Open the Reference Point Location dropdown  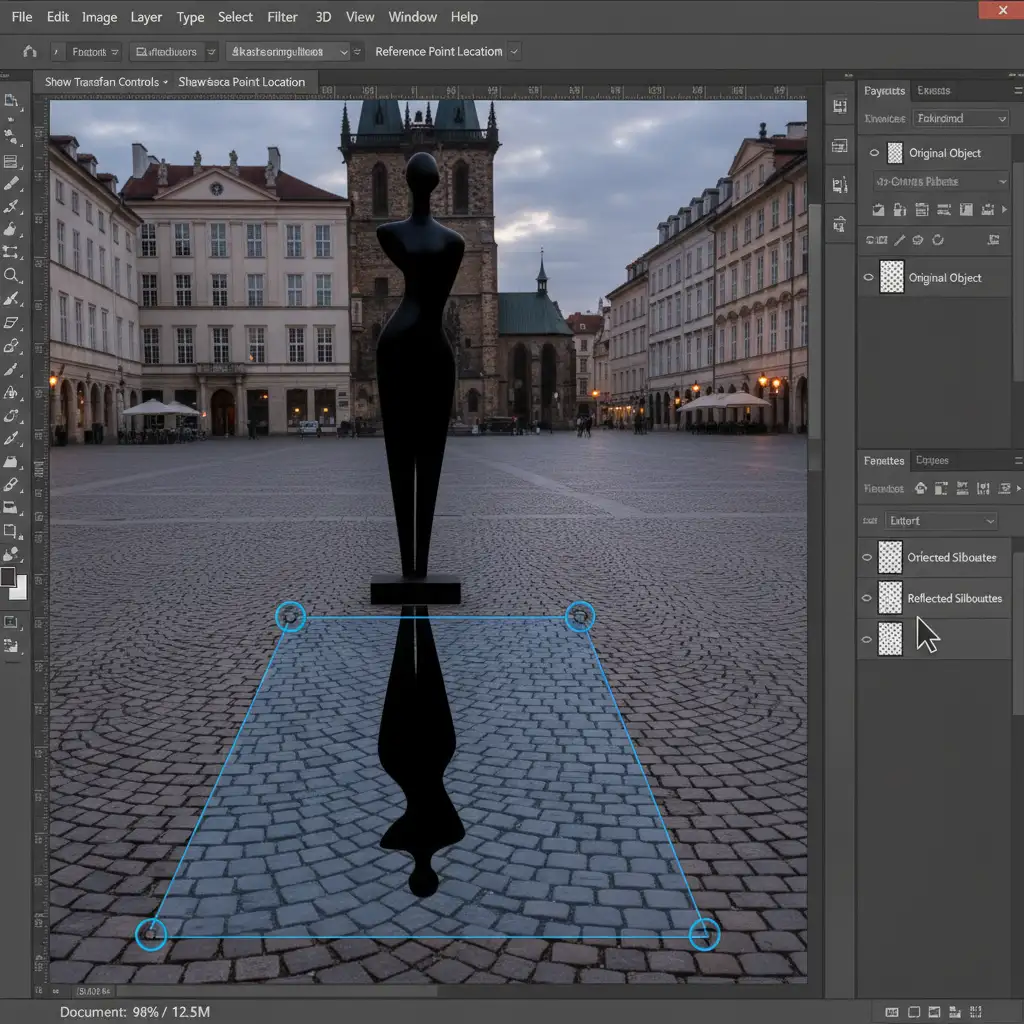click(515, 52)
